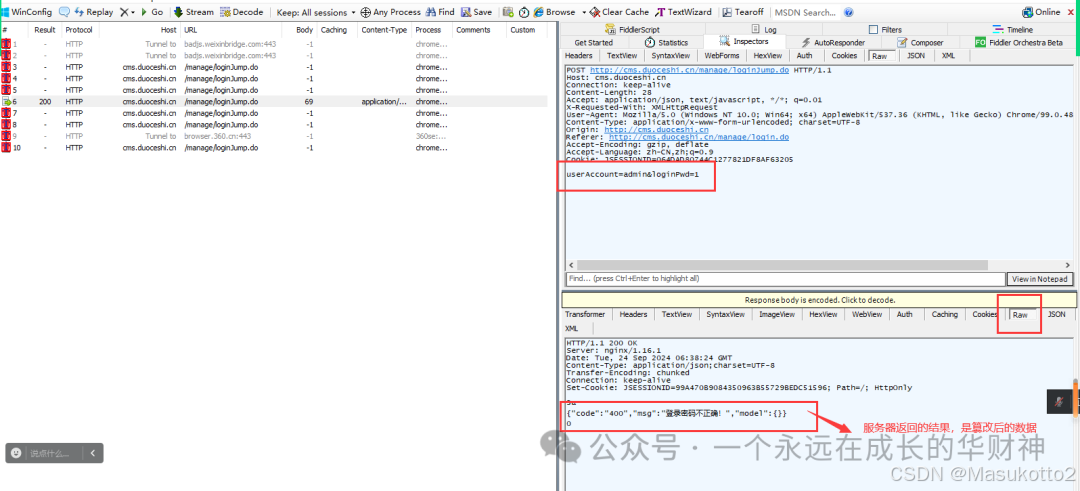Click the Tearoff toolbar button
This screenshot has width=1080, height=491.
pos(742,12)
